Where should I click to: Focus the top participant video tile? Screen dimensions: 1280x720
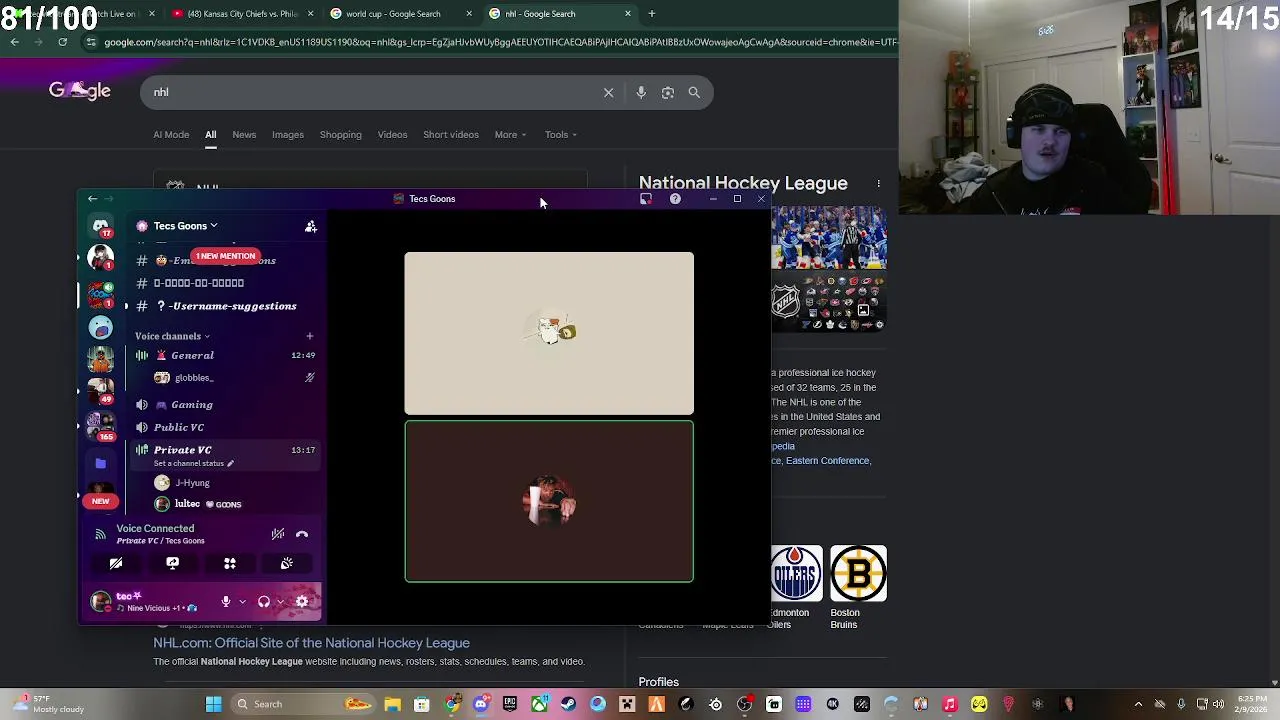[549, 333]
